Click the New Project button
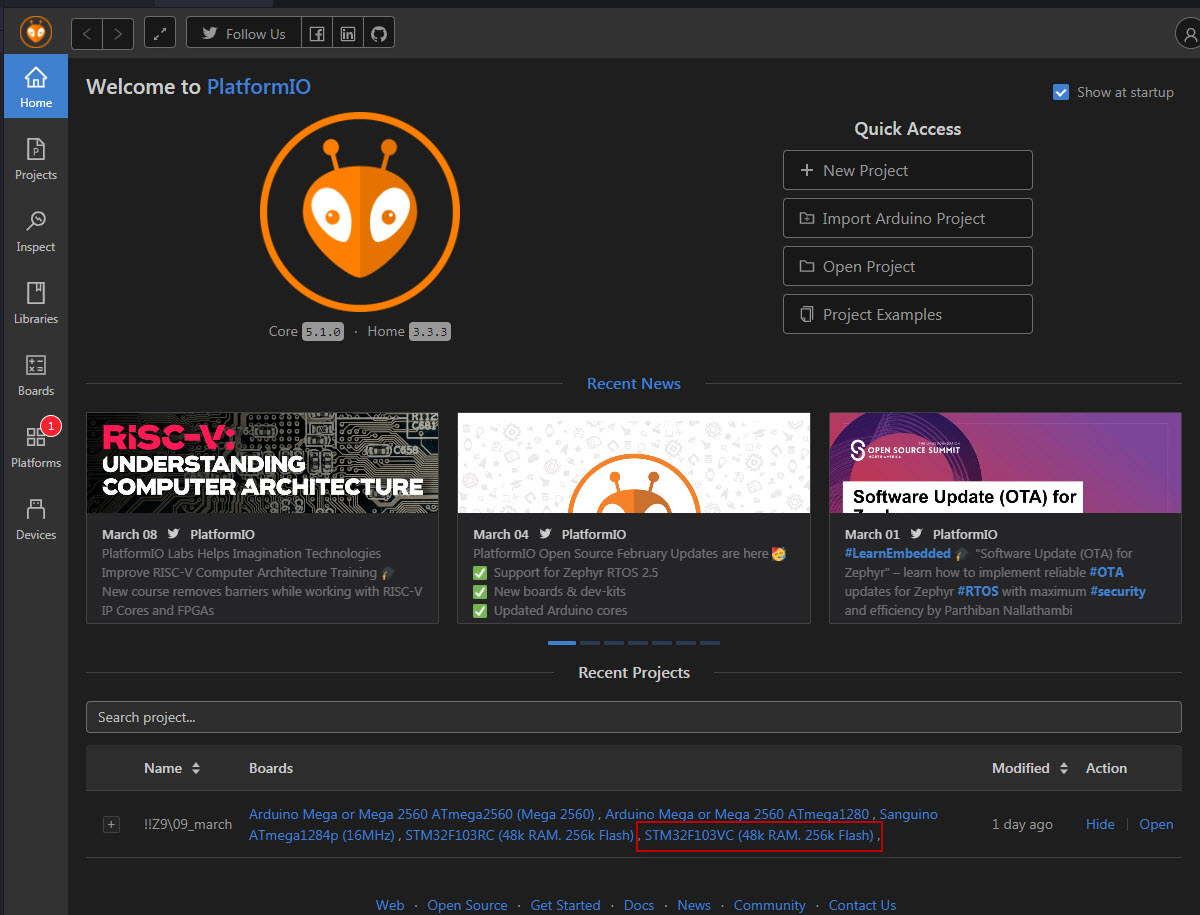 coord(907,170)
